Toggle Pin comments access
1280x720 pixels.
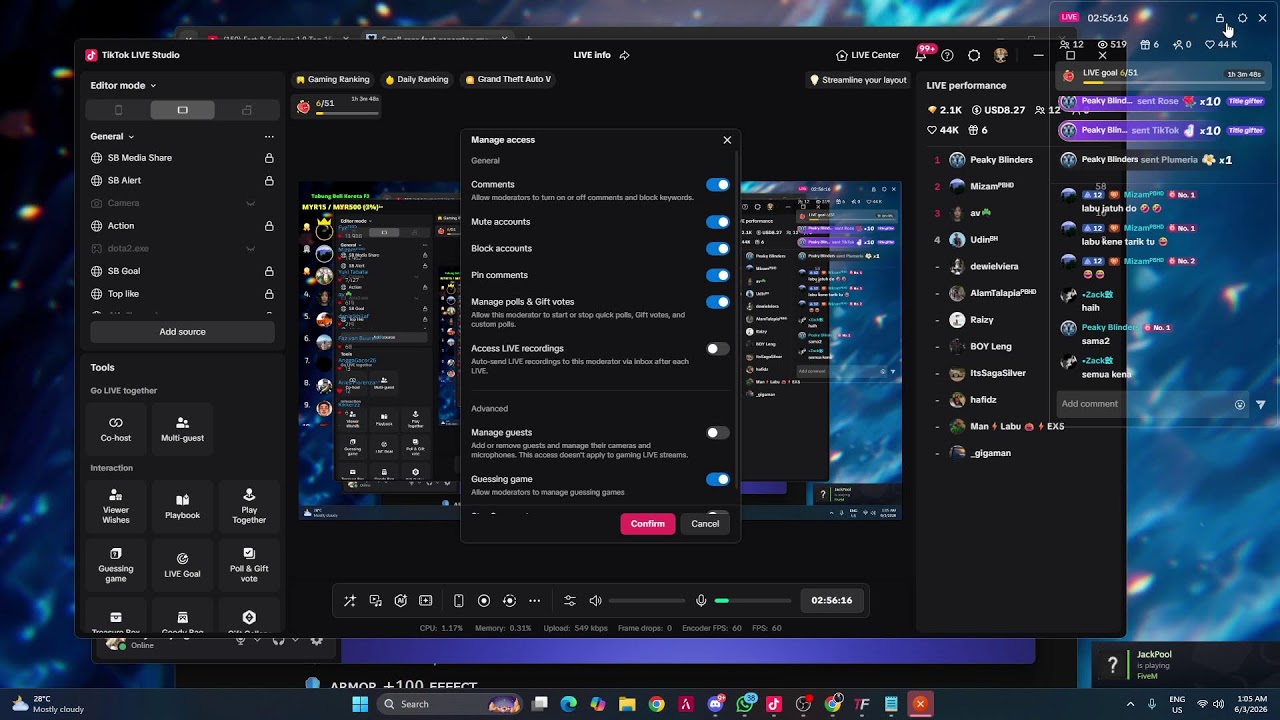point(718,275)
